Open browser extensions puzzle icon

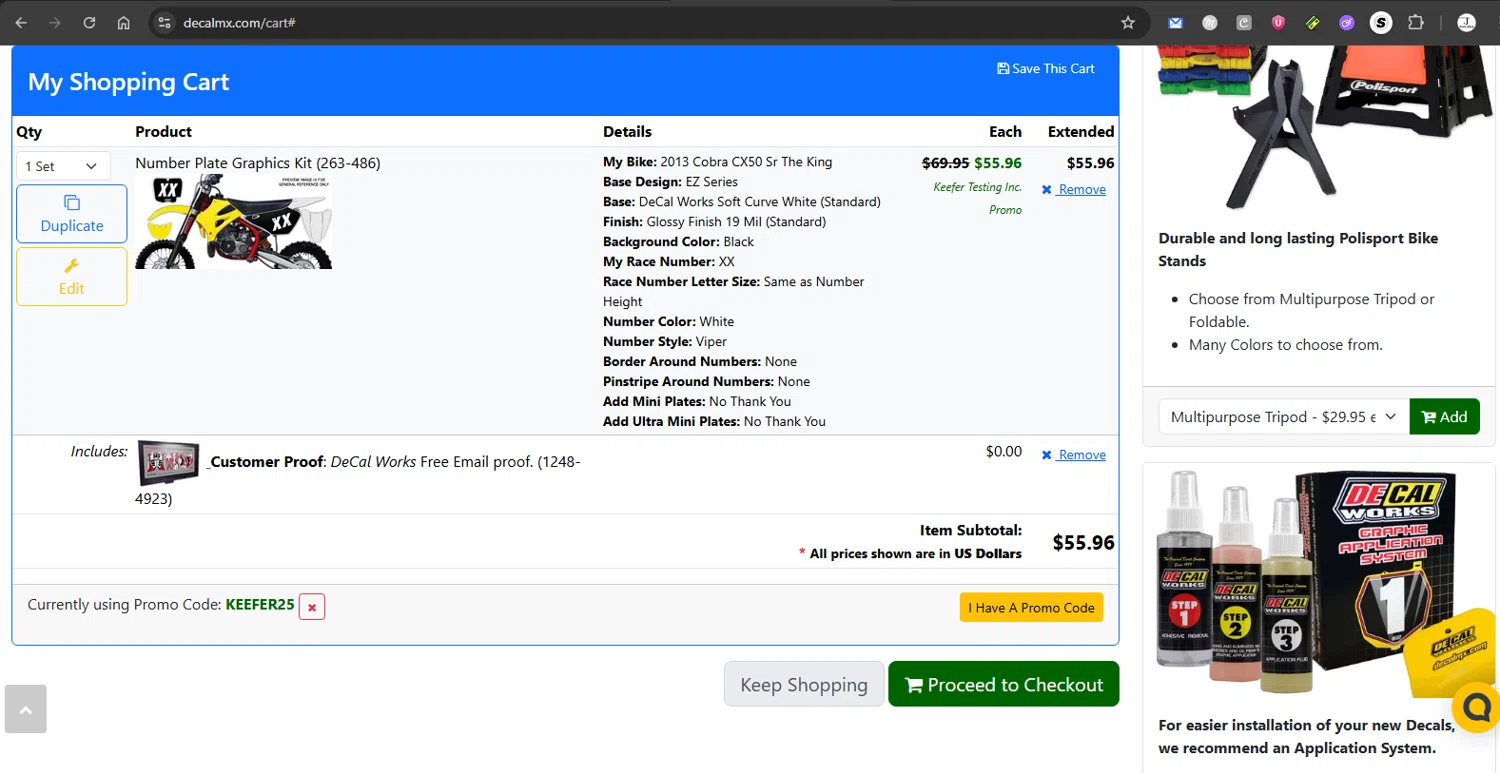pyautogui.click(x=1416, y=23)
